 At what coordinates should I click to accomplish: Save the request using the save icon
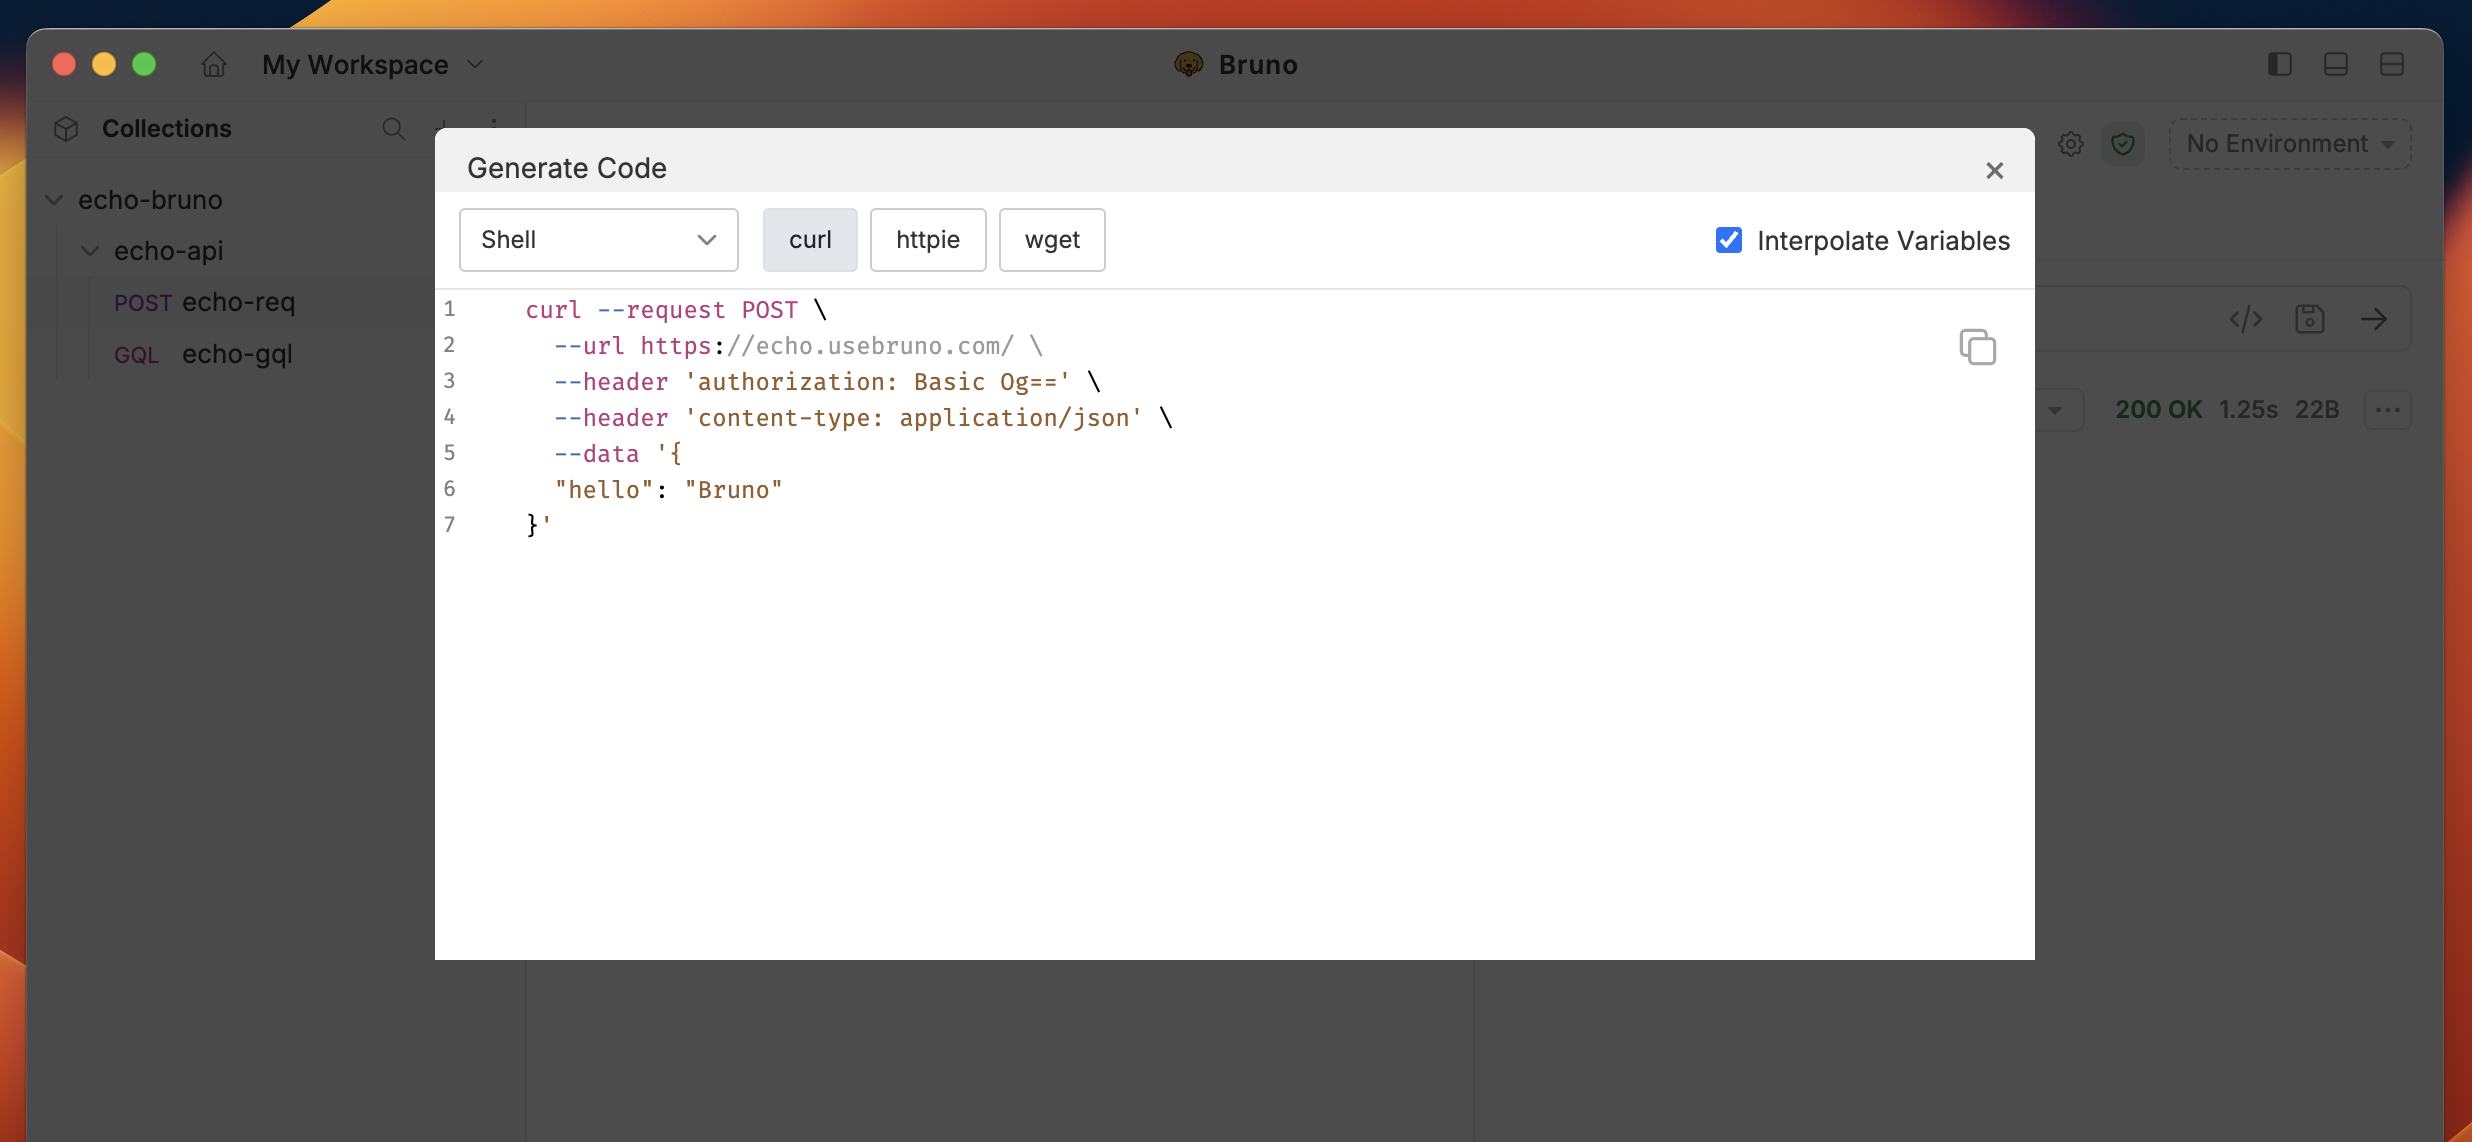2310,319
